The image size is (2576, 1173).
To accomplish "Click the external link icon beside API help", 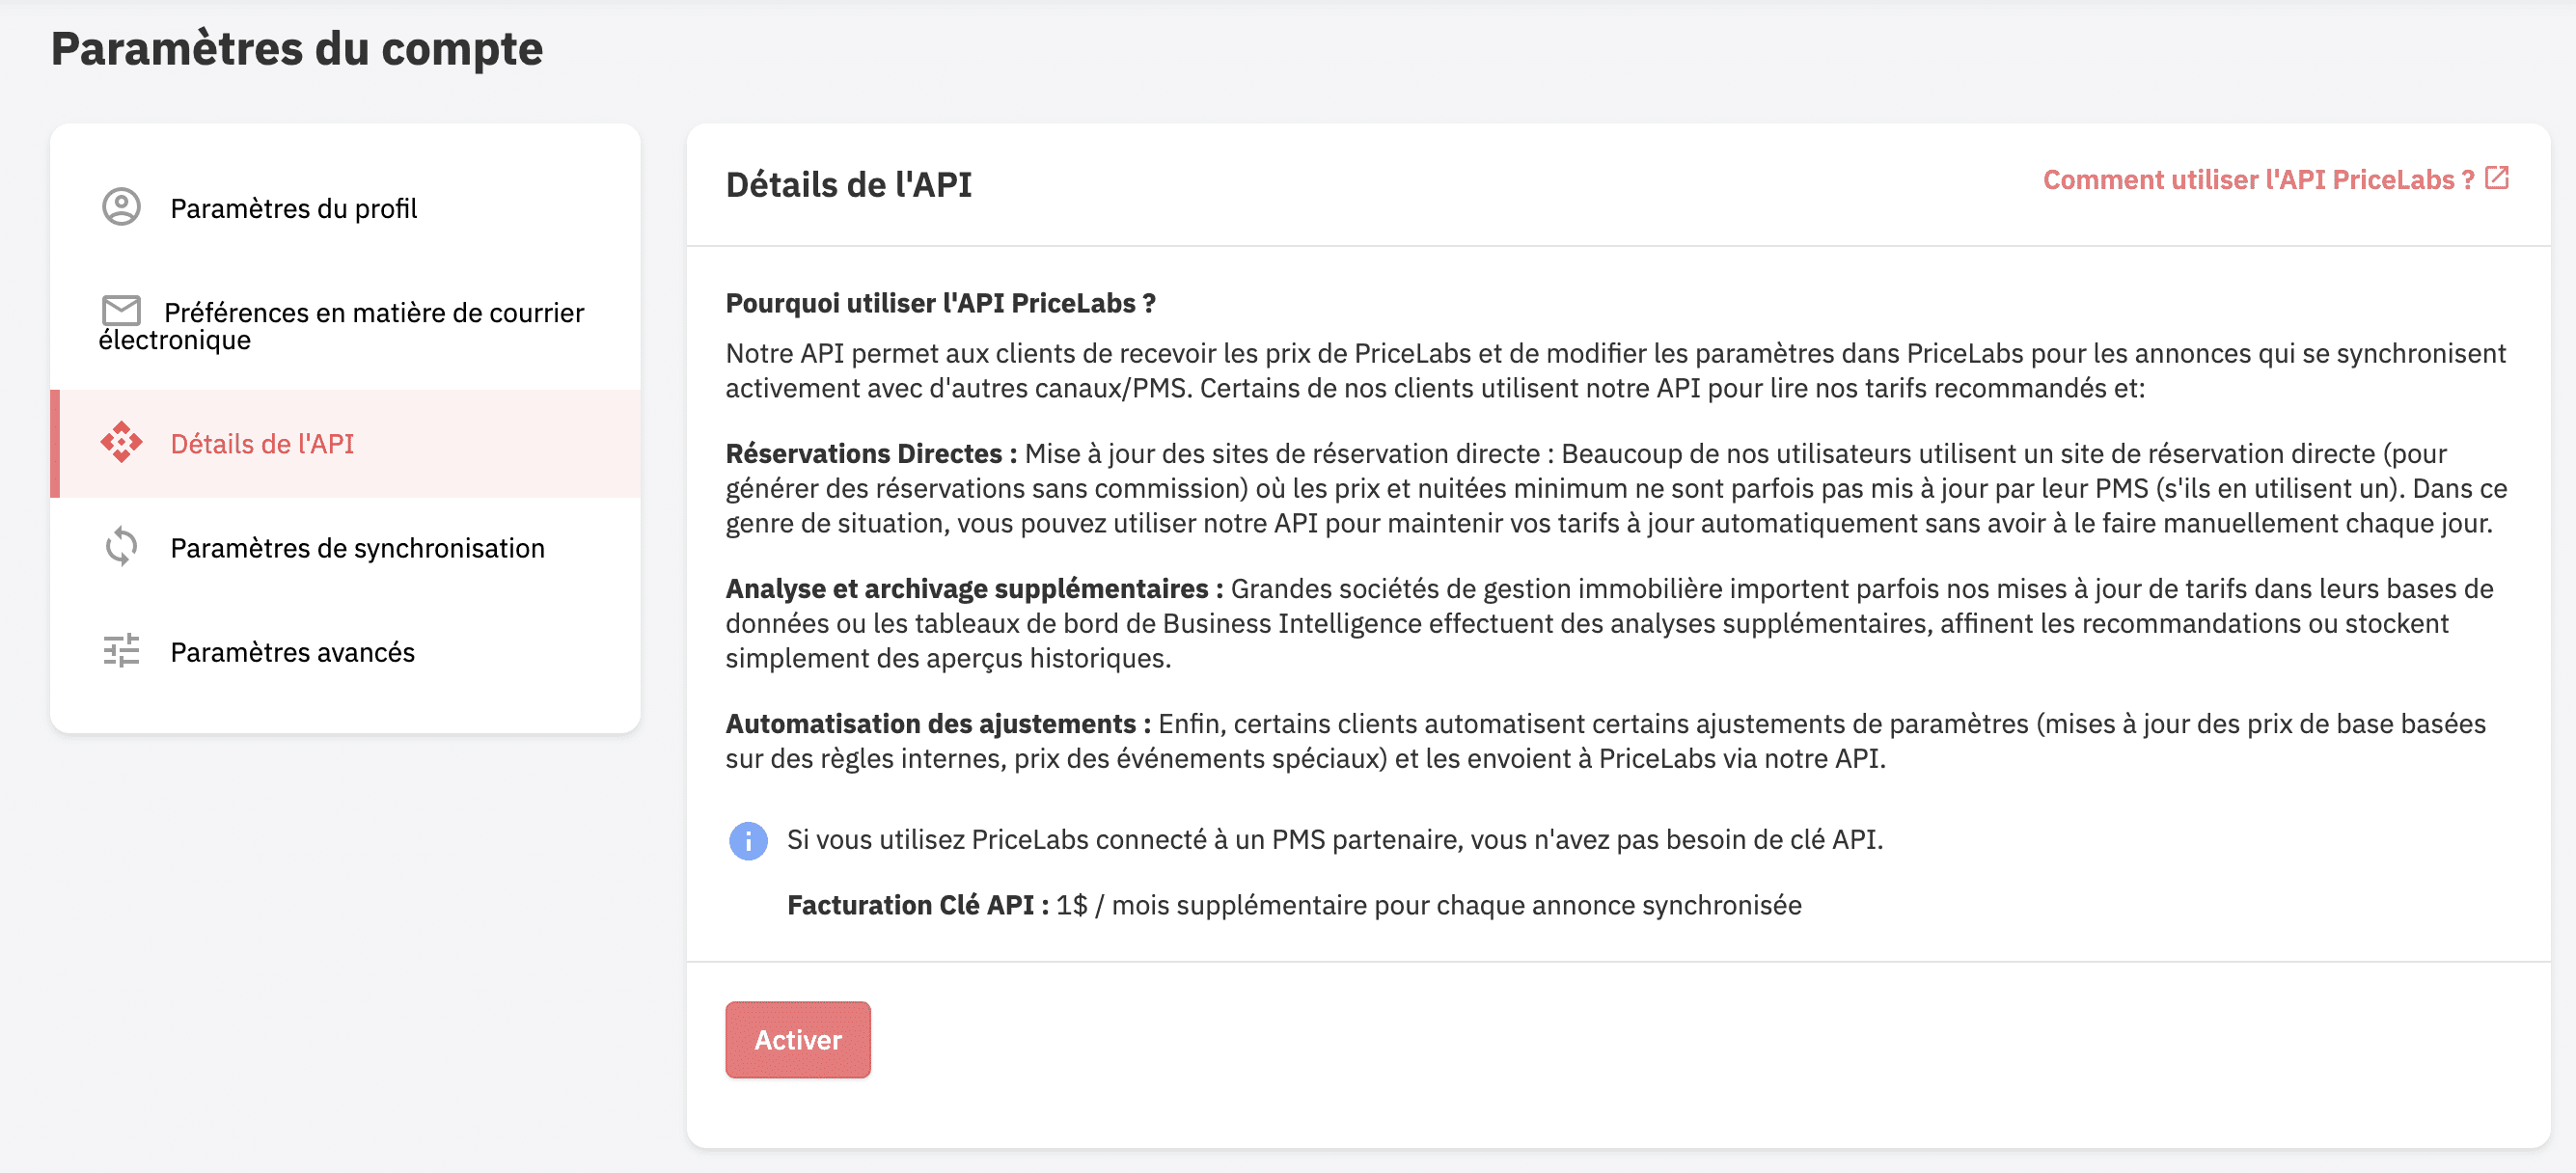I will point(2497,178).
